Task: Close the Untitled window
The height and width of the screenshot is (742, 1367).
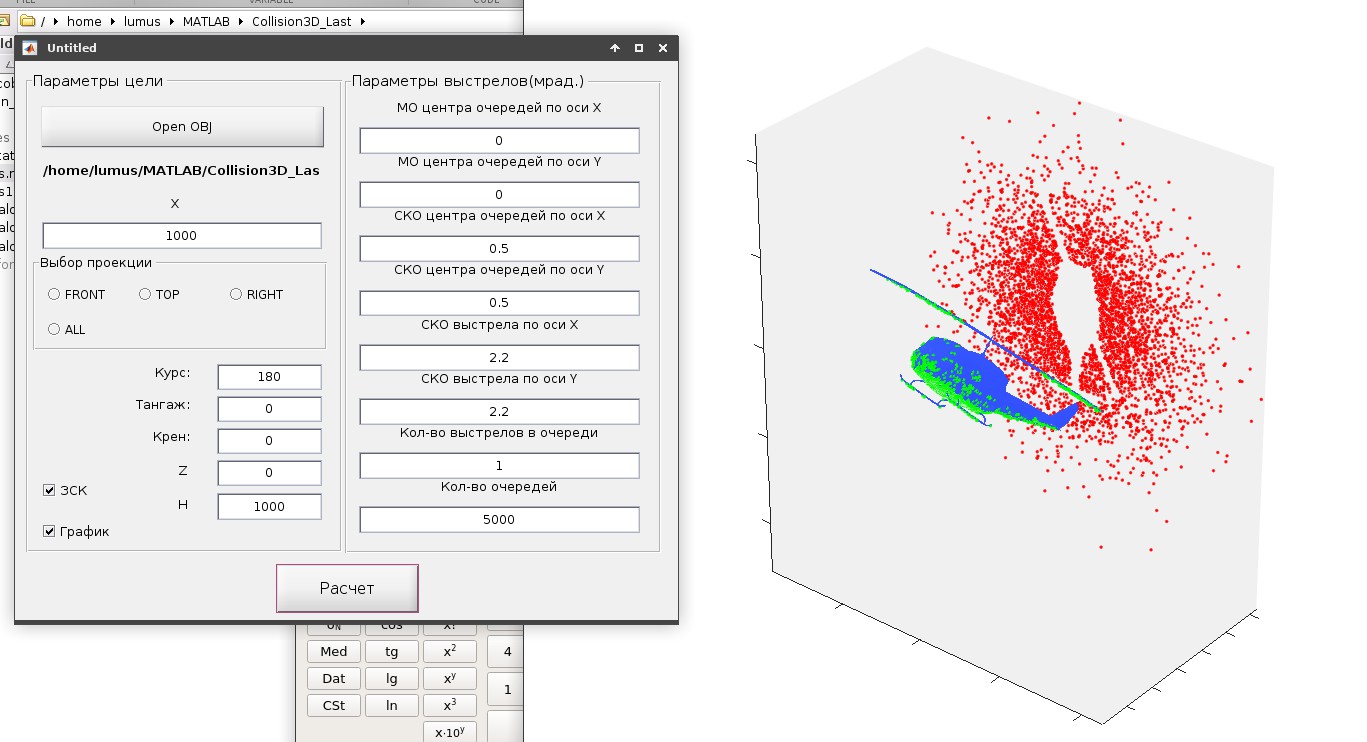Action: [663, 48]
